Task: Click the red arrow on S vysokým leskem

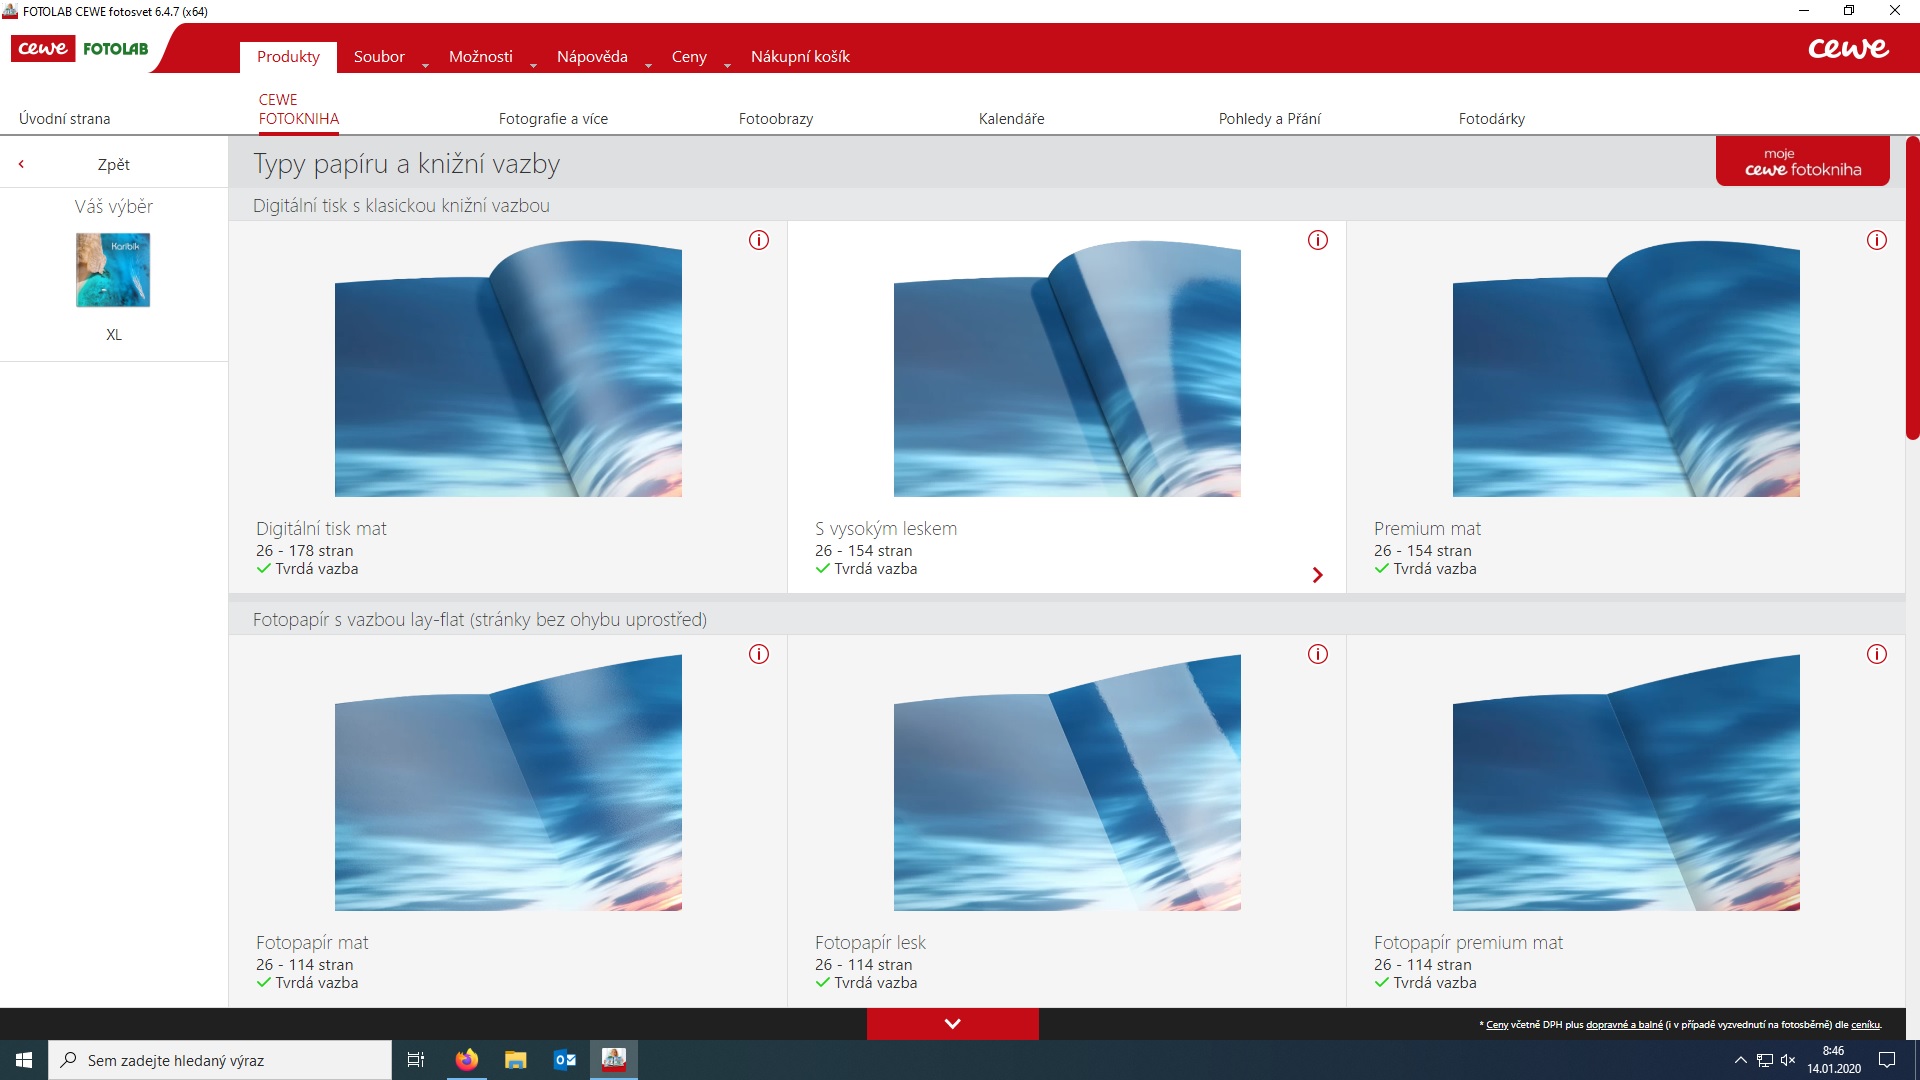Action: click(1318, 575)
